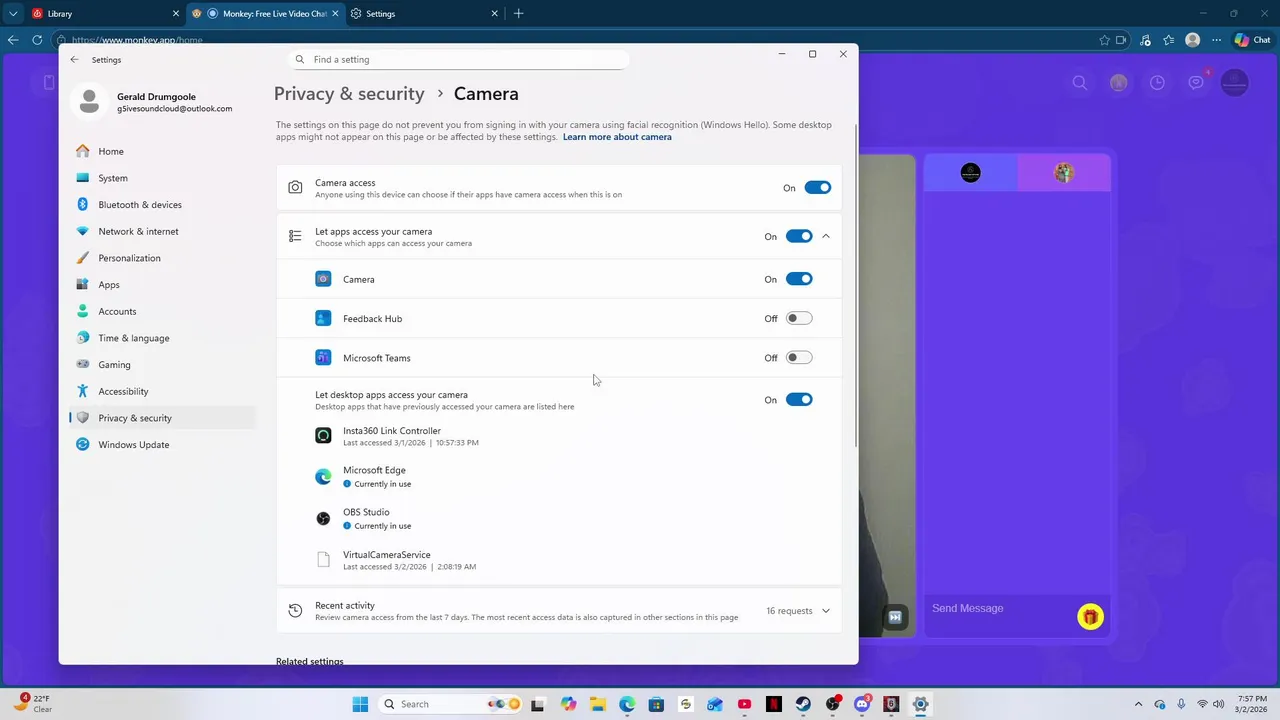Click Privacy & security breadcrumb

pos(349,94)
